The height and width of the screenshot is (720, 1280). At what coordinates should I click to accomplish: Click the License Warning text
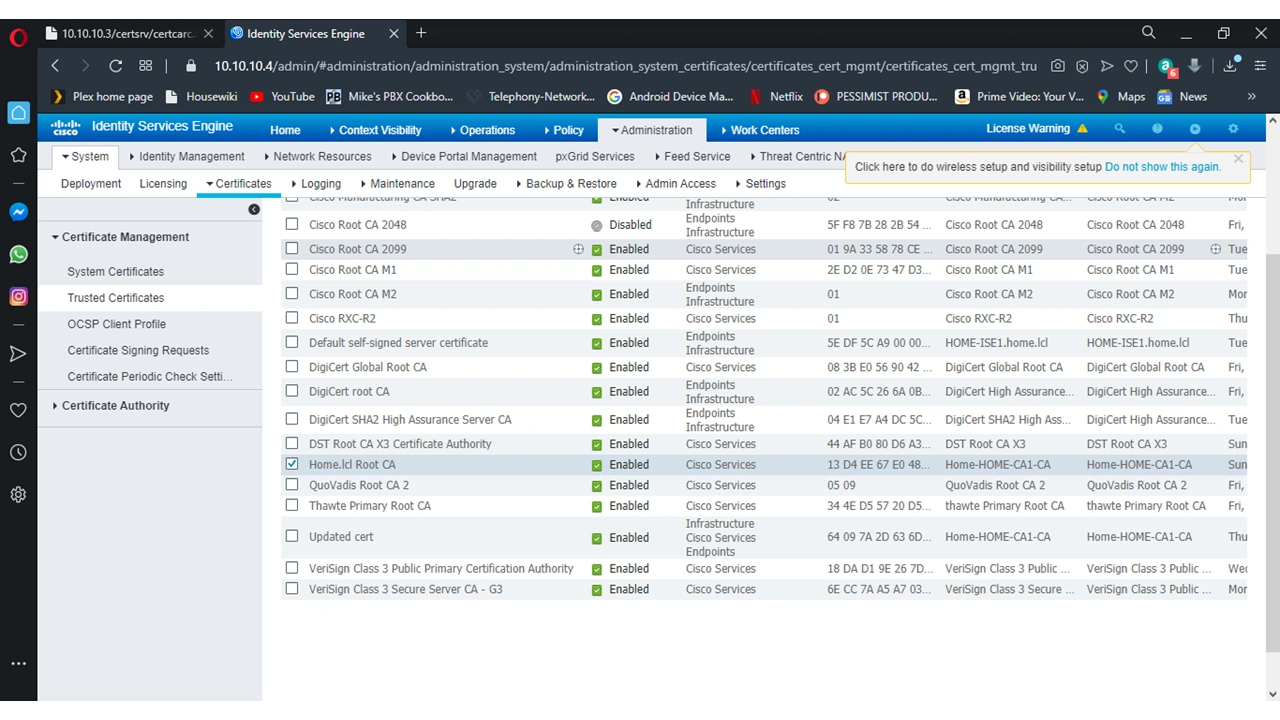click(x=1028, y=129)
